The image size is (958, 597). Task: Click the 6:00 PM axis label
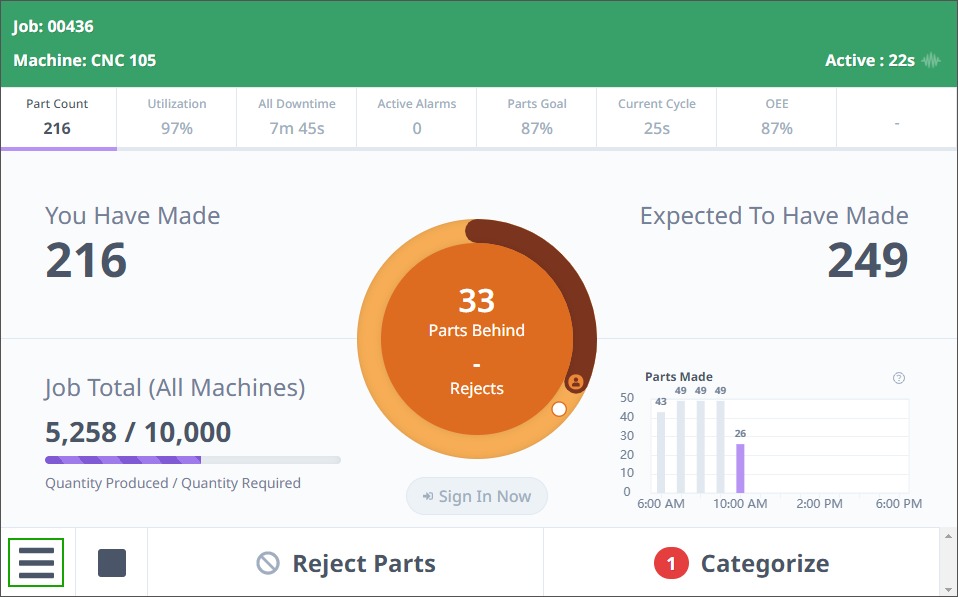[x=899, y=504]
